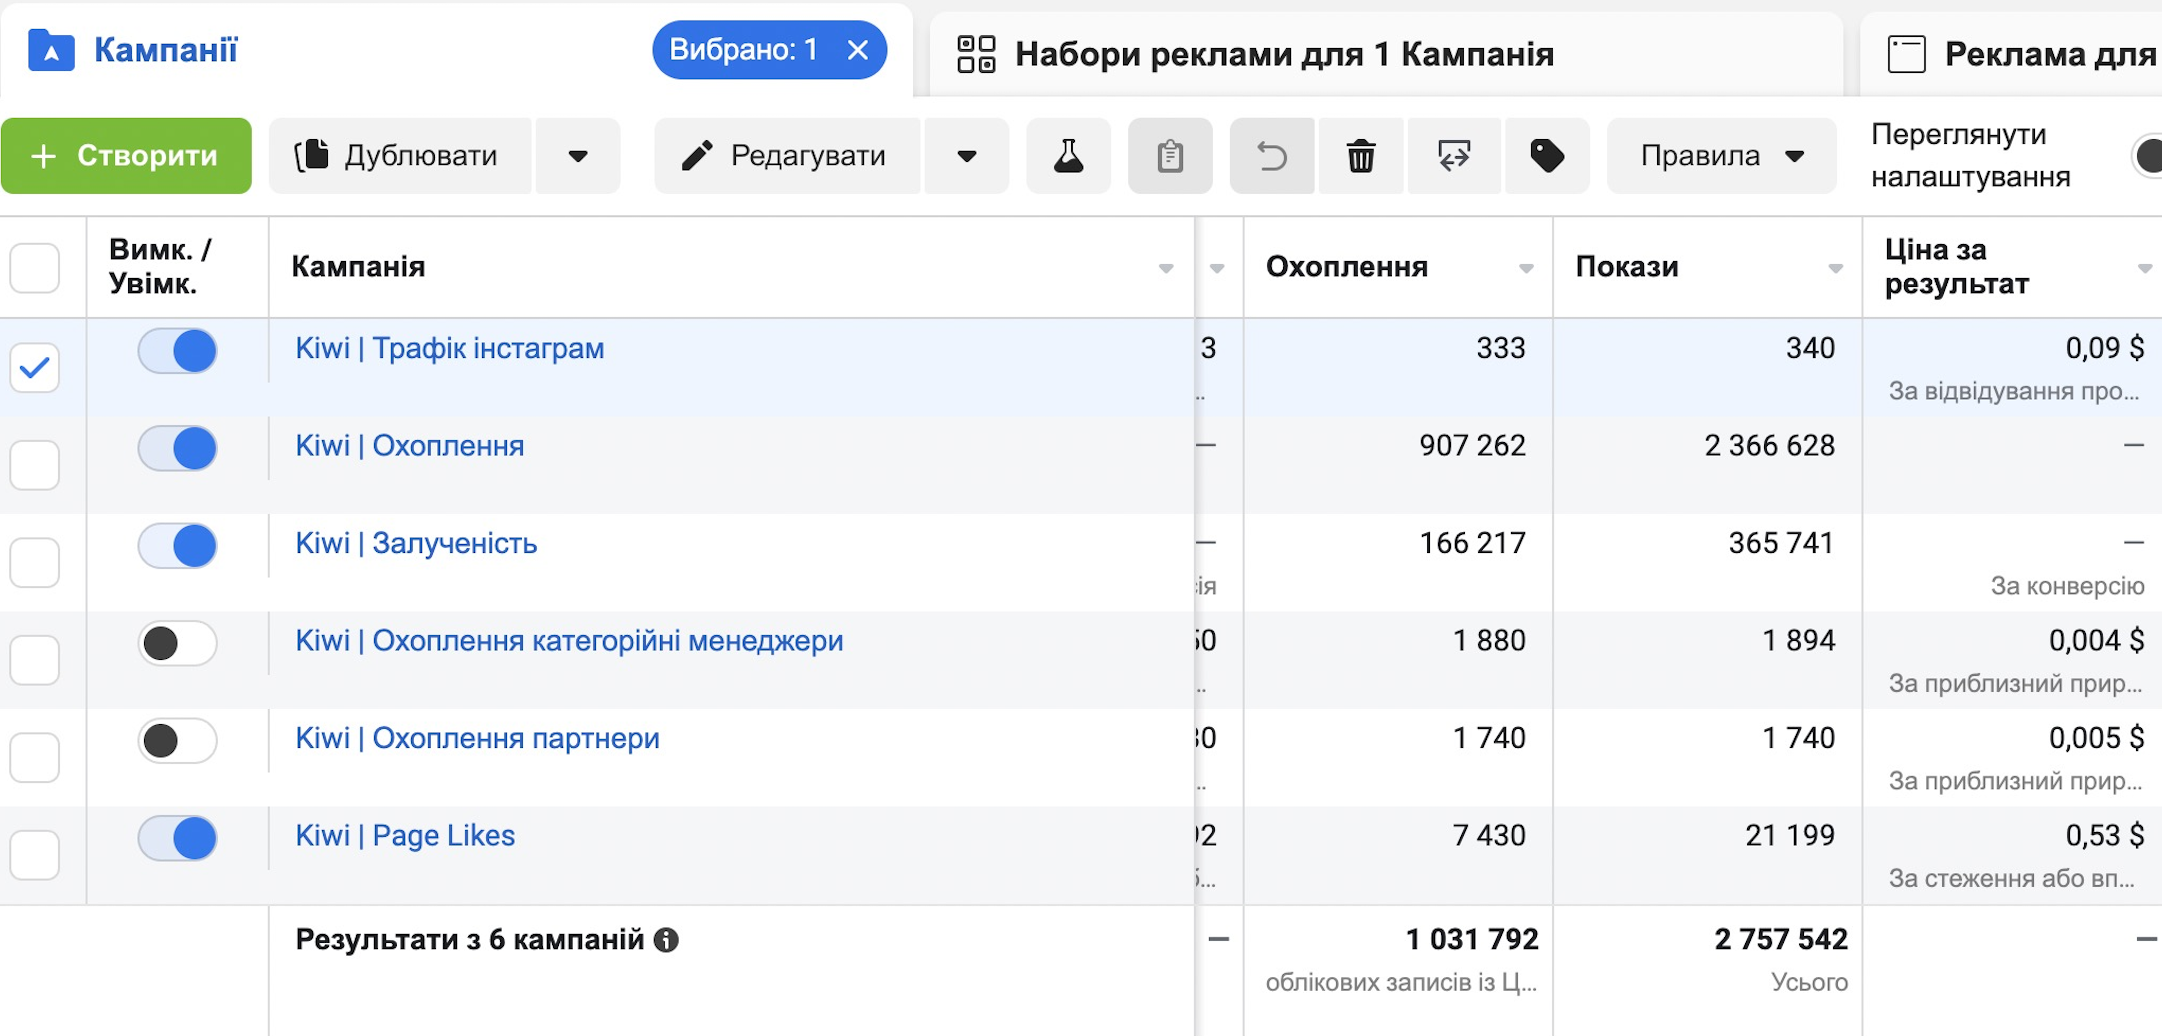Click info icon next to results summary
The width and height of the screenshot is (2162, 1036).
click(x=666, y=940)
